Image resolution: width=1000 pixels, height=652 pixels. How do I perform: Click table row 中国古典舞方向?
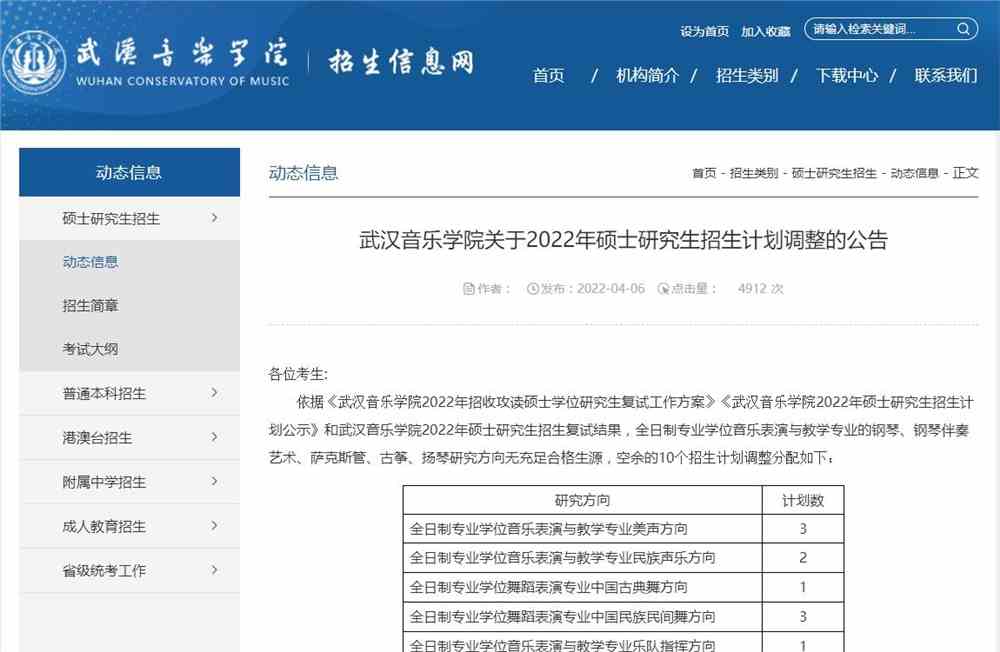(623, 587)
